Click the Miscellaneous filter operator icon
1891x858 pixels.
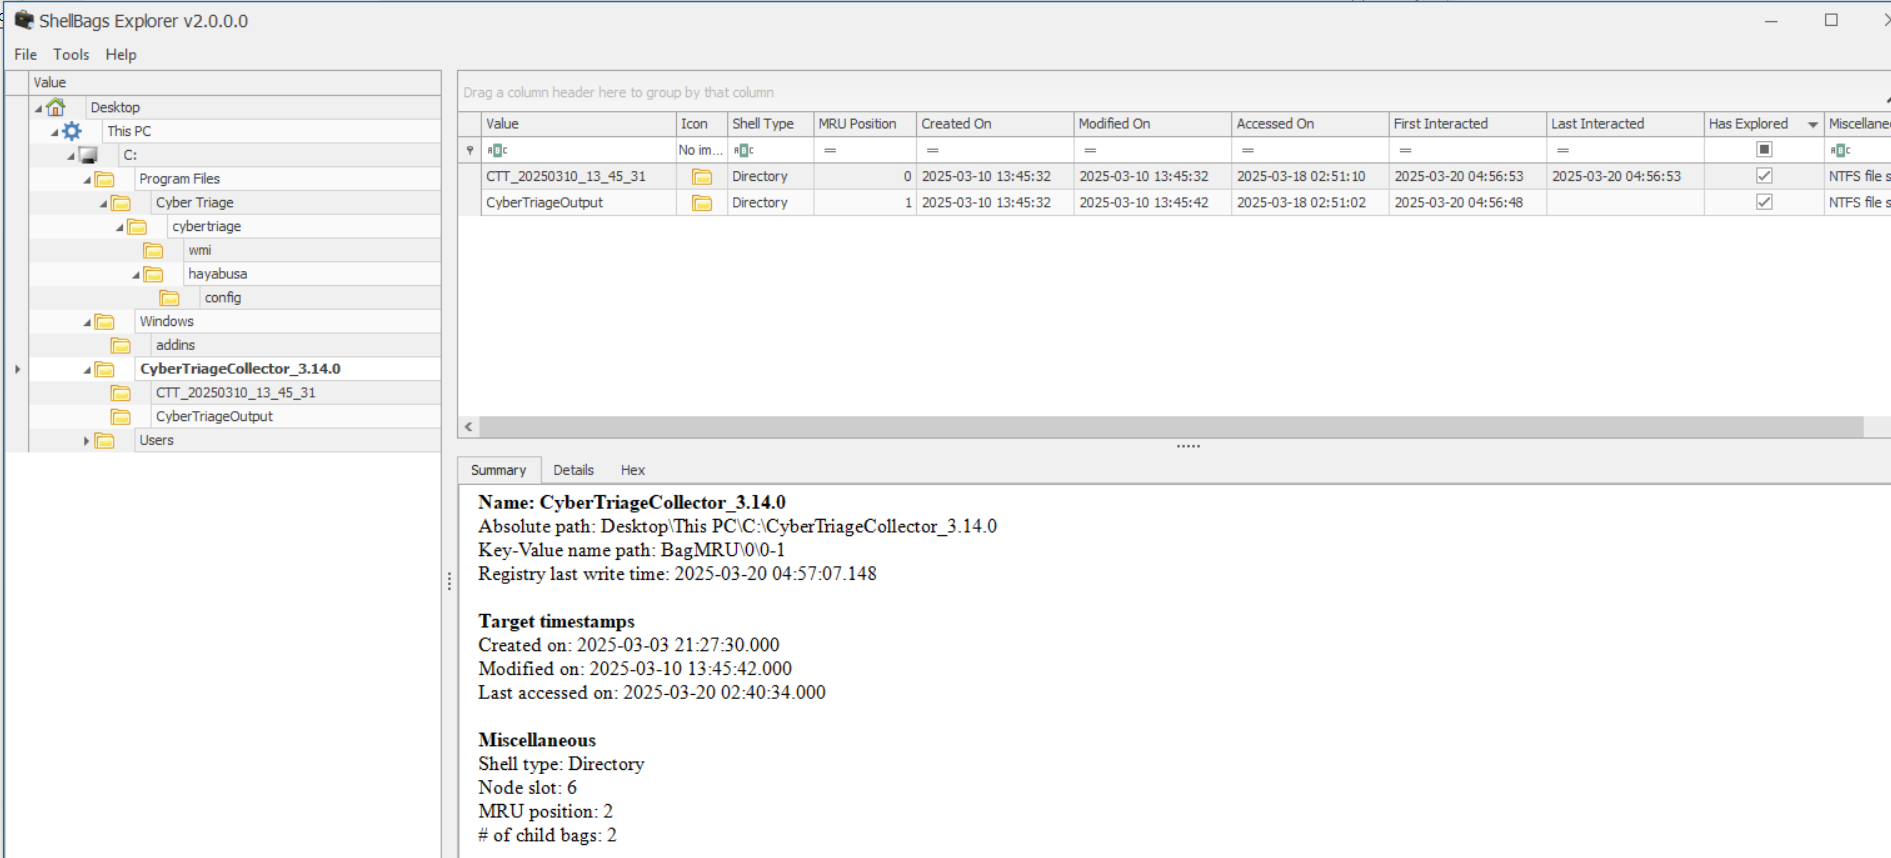click(x=1841, y=150)
